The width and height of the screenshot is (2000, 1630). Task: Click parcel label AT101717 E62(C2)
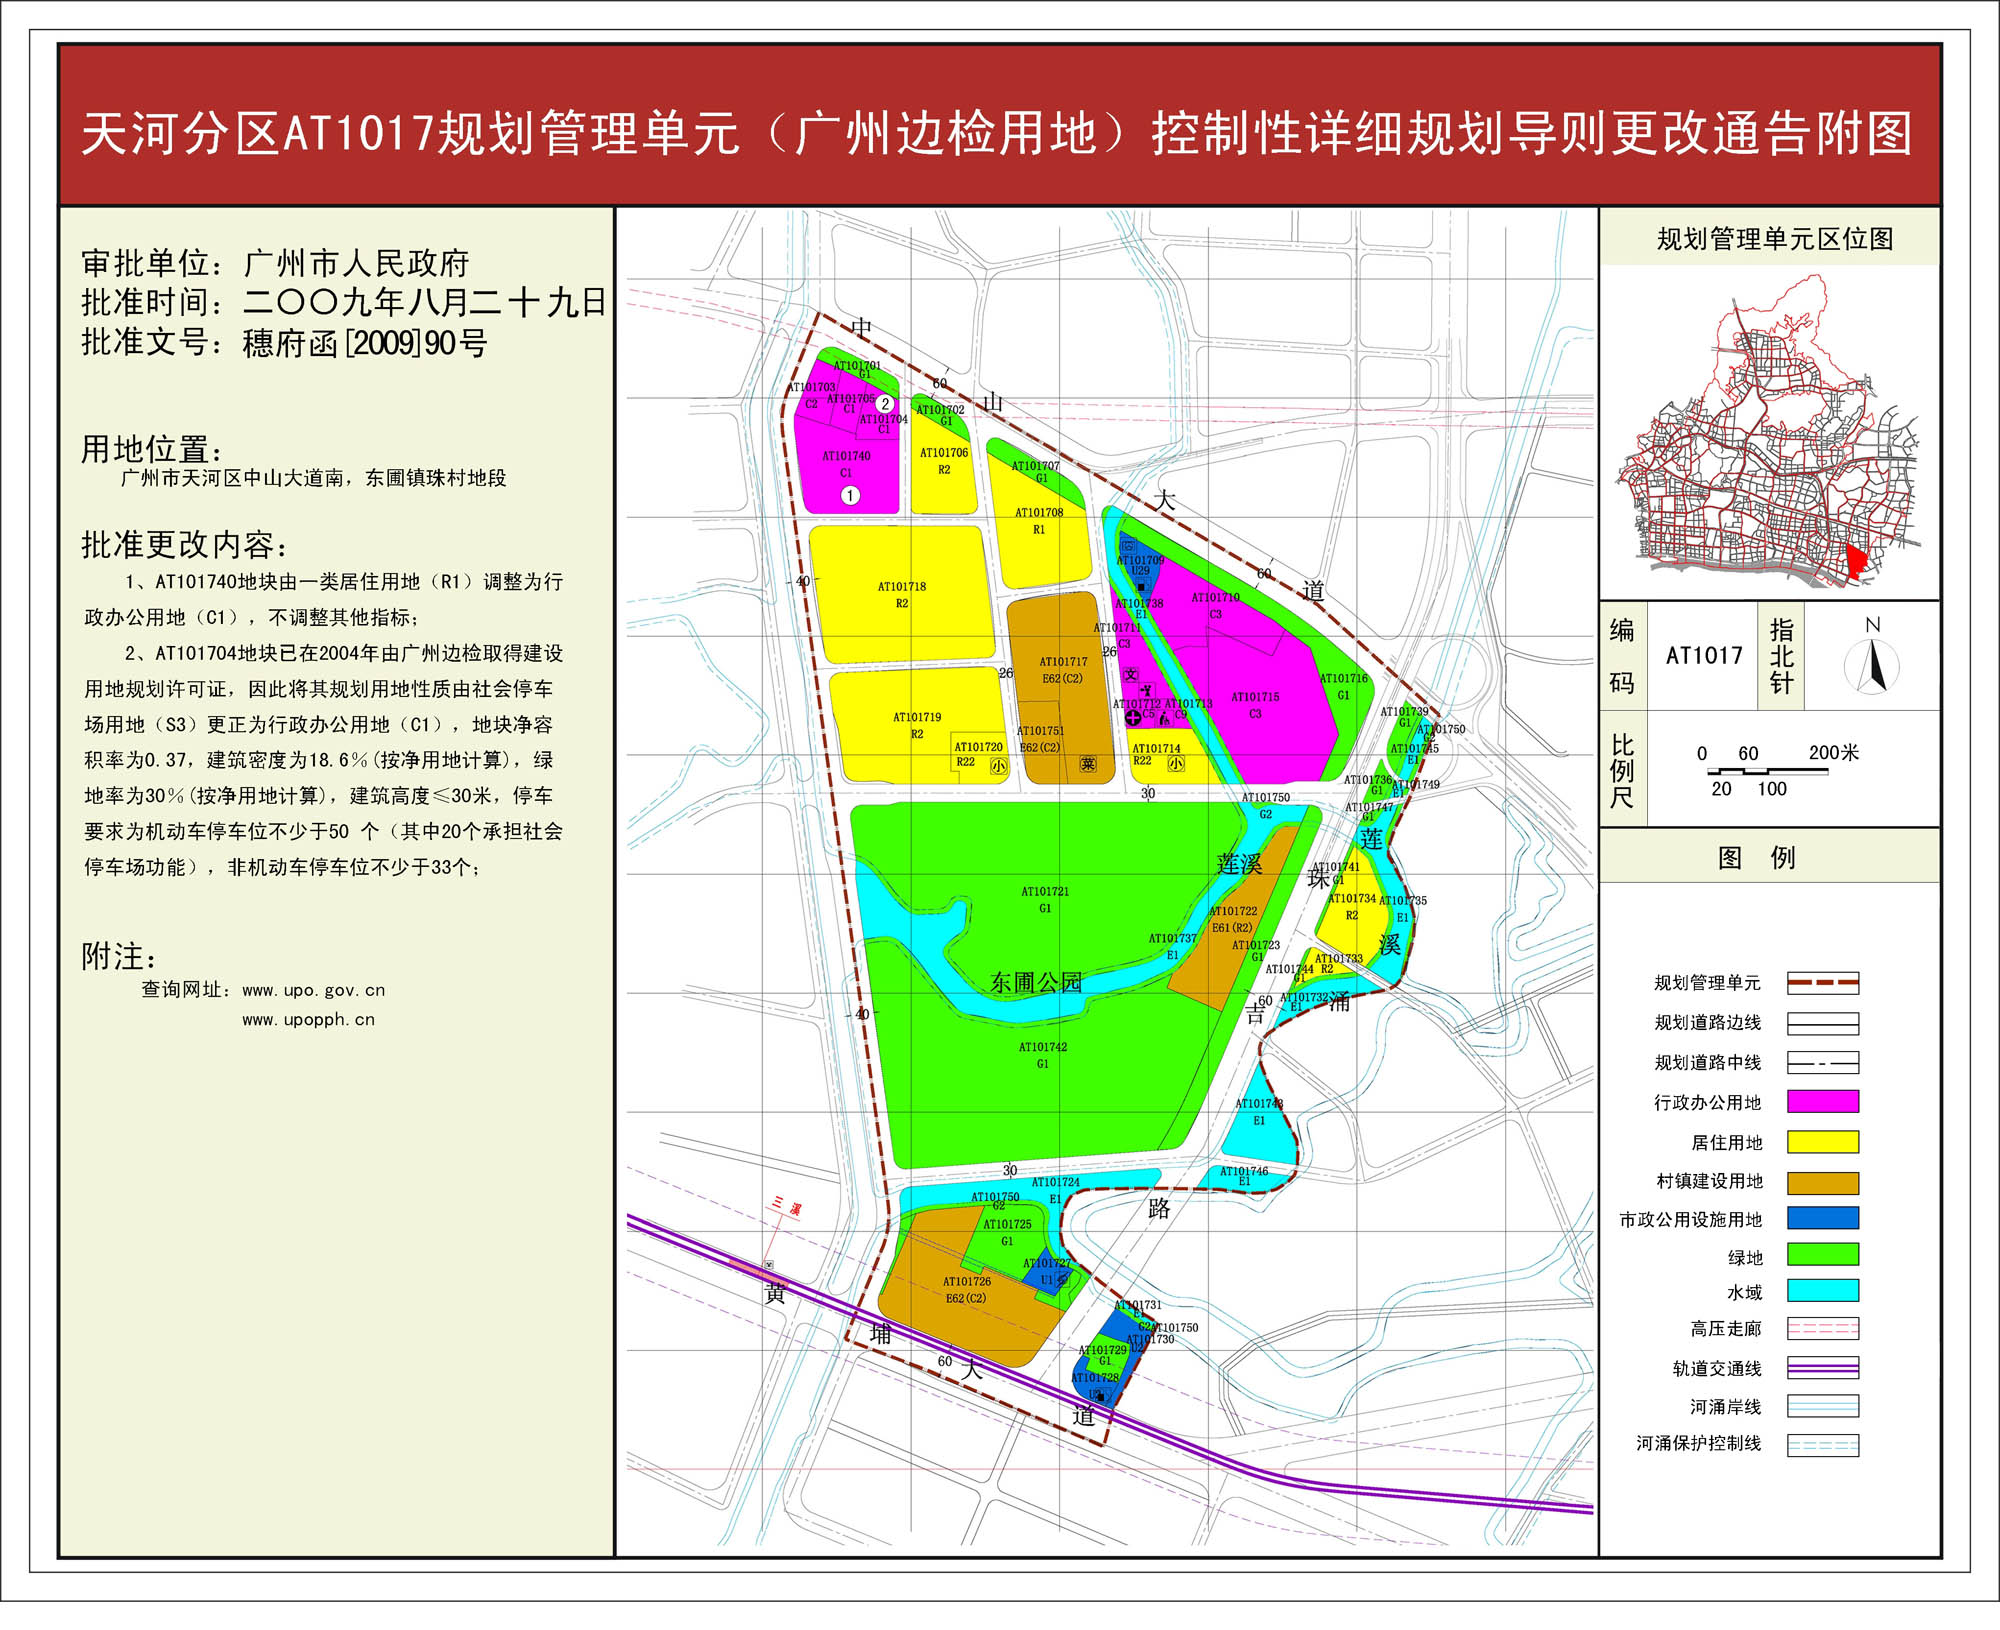pos(1063,670)
